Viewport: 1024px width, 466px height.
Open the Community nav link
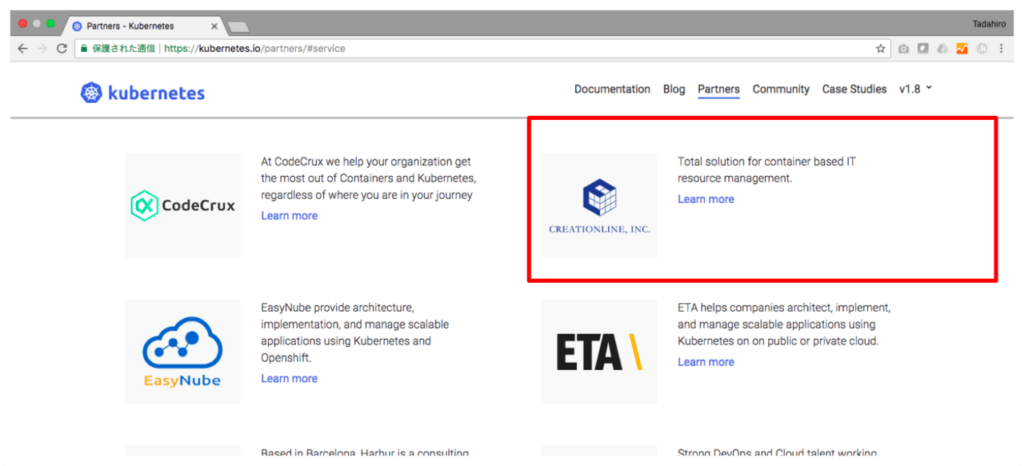(x=781, y=89)
